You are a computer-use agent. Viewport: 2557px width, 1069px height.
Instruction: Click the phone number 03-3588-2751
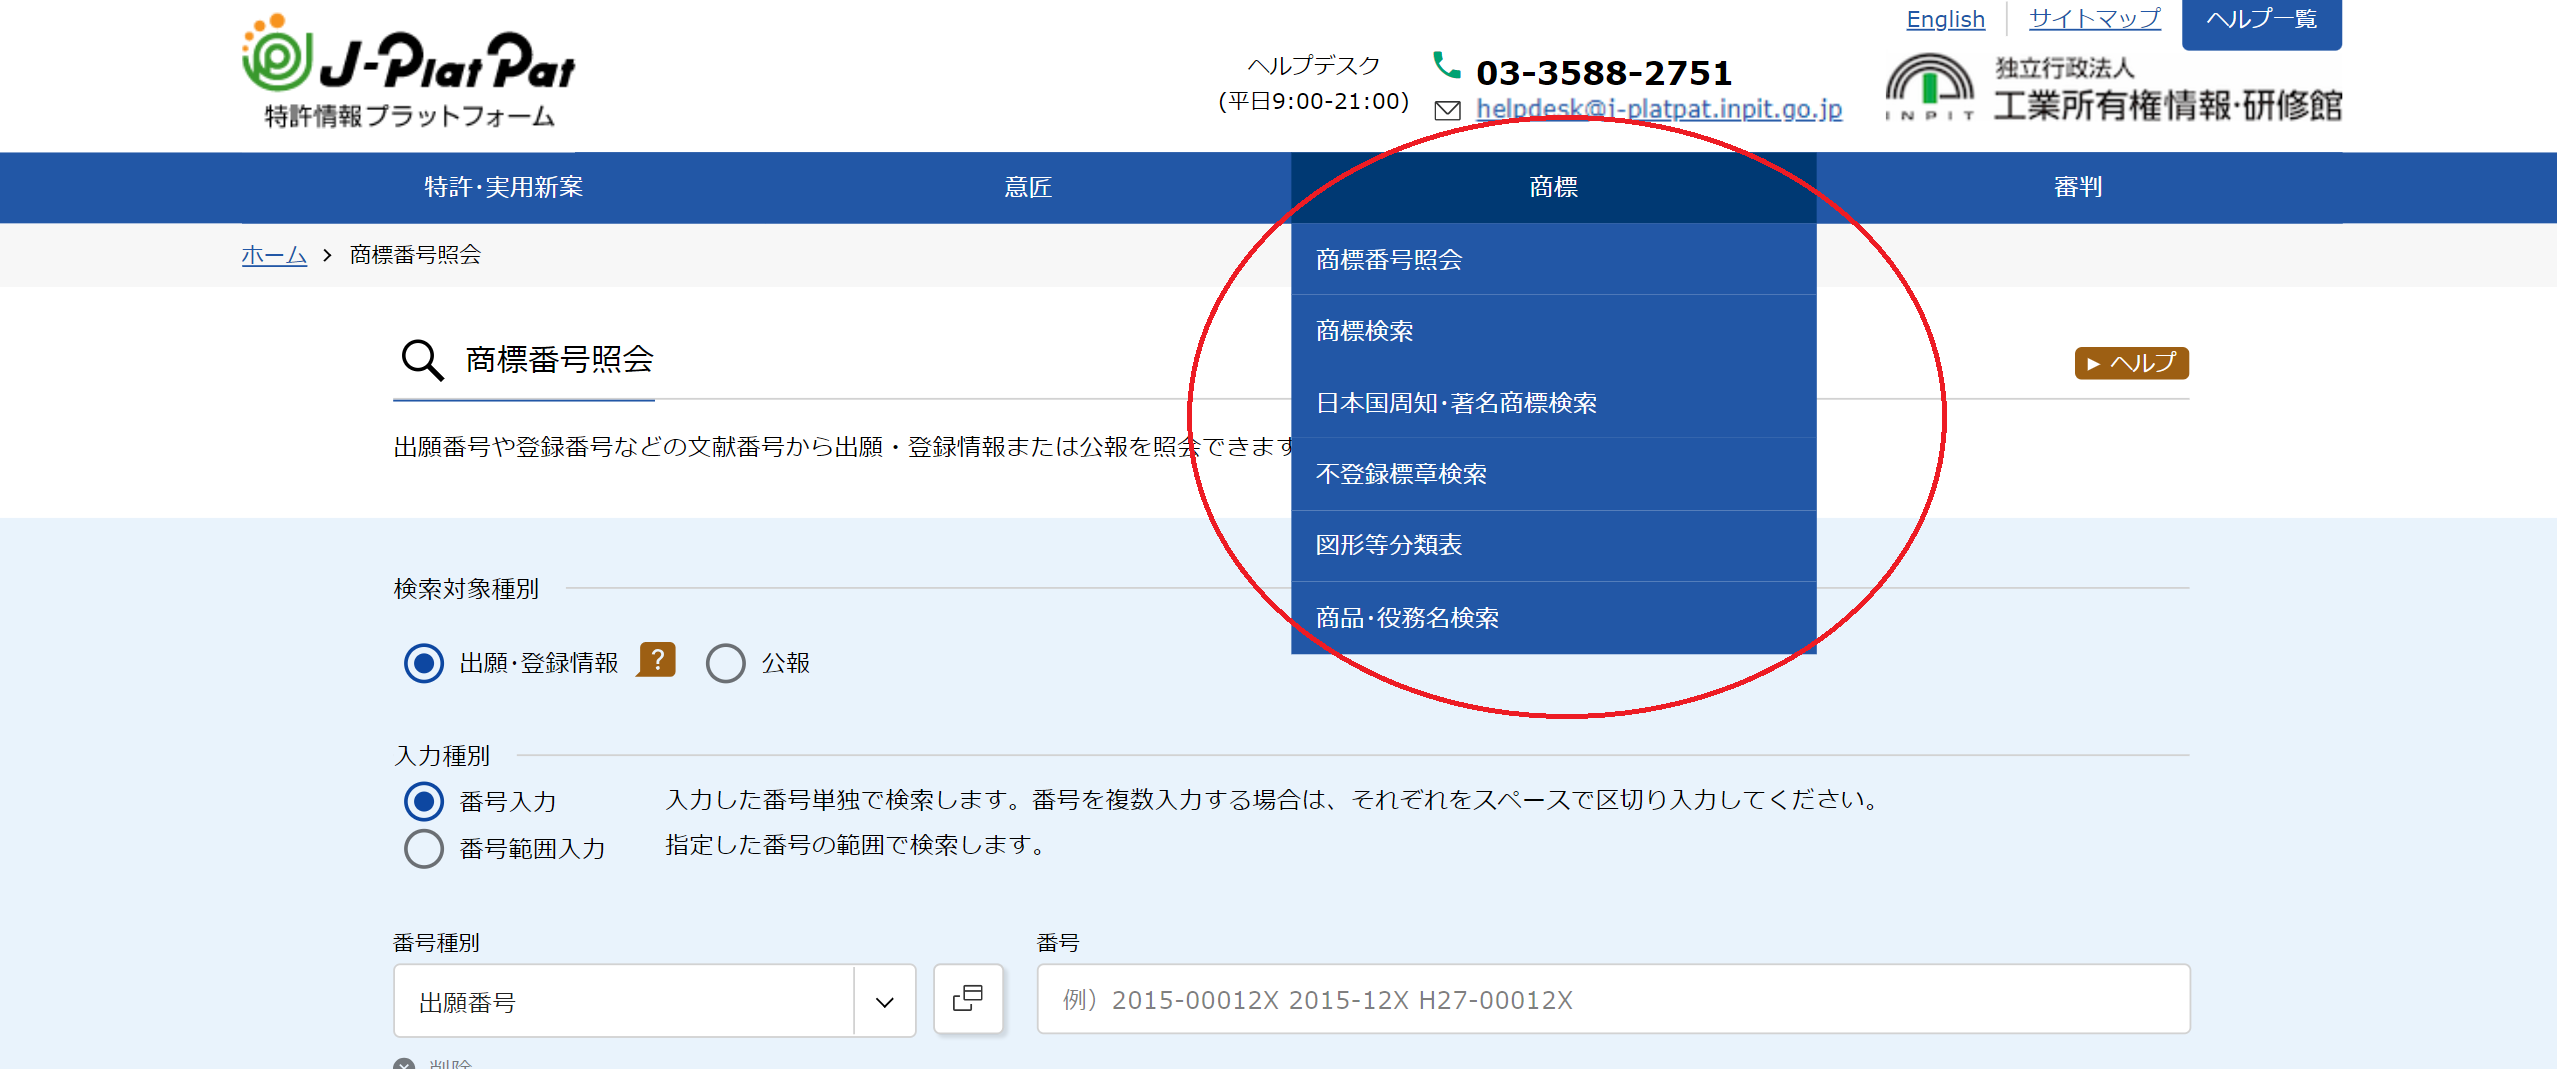click(1604, 73)
